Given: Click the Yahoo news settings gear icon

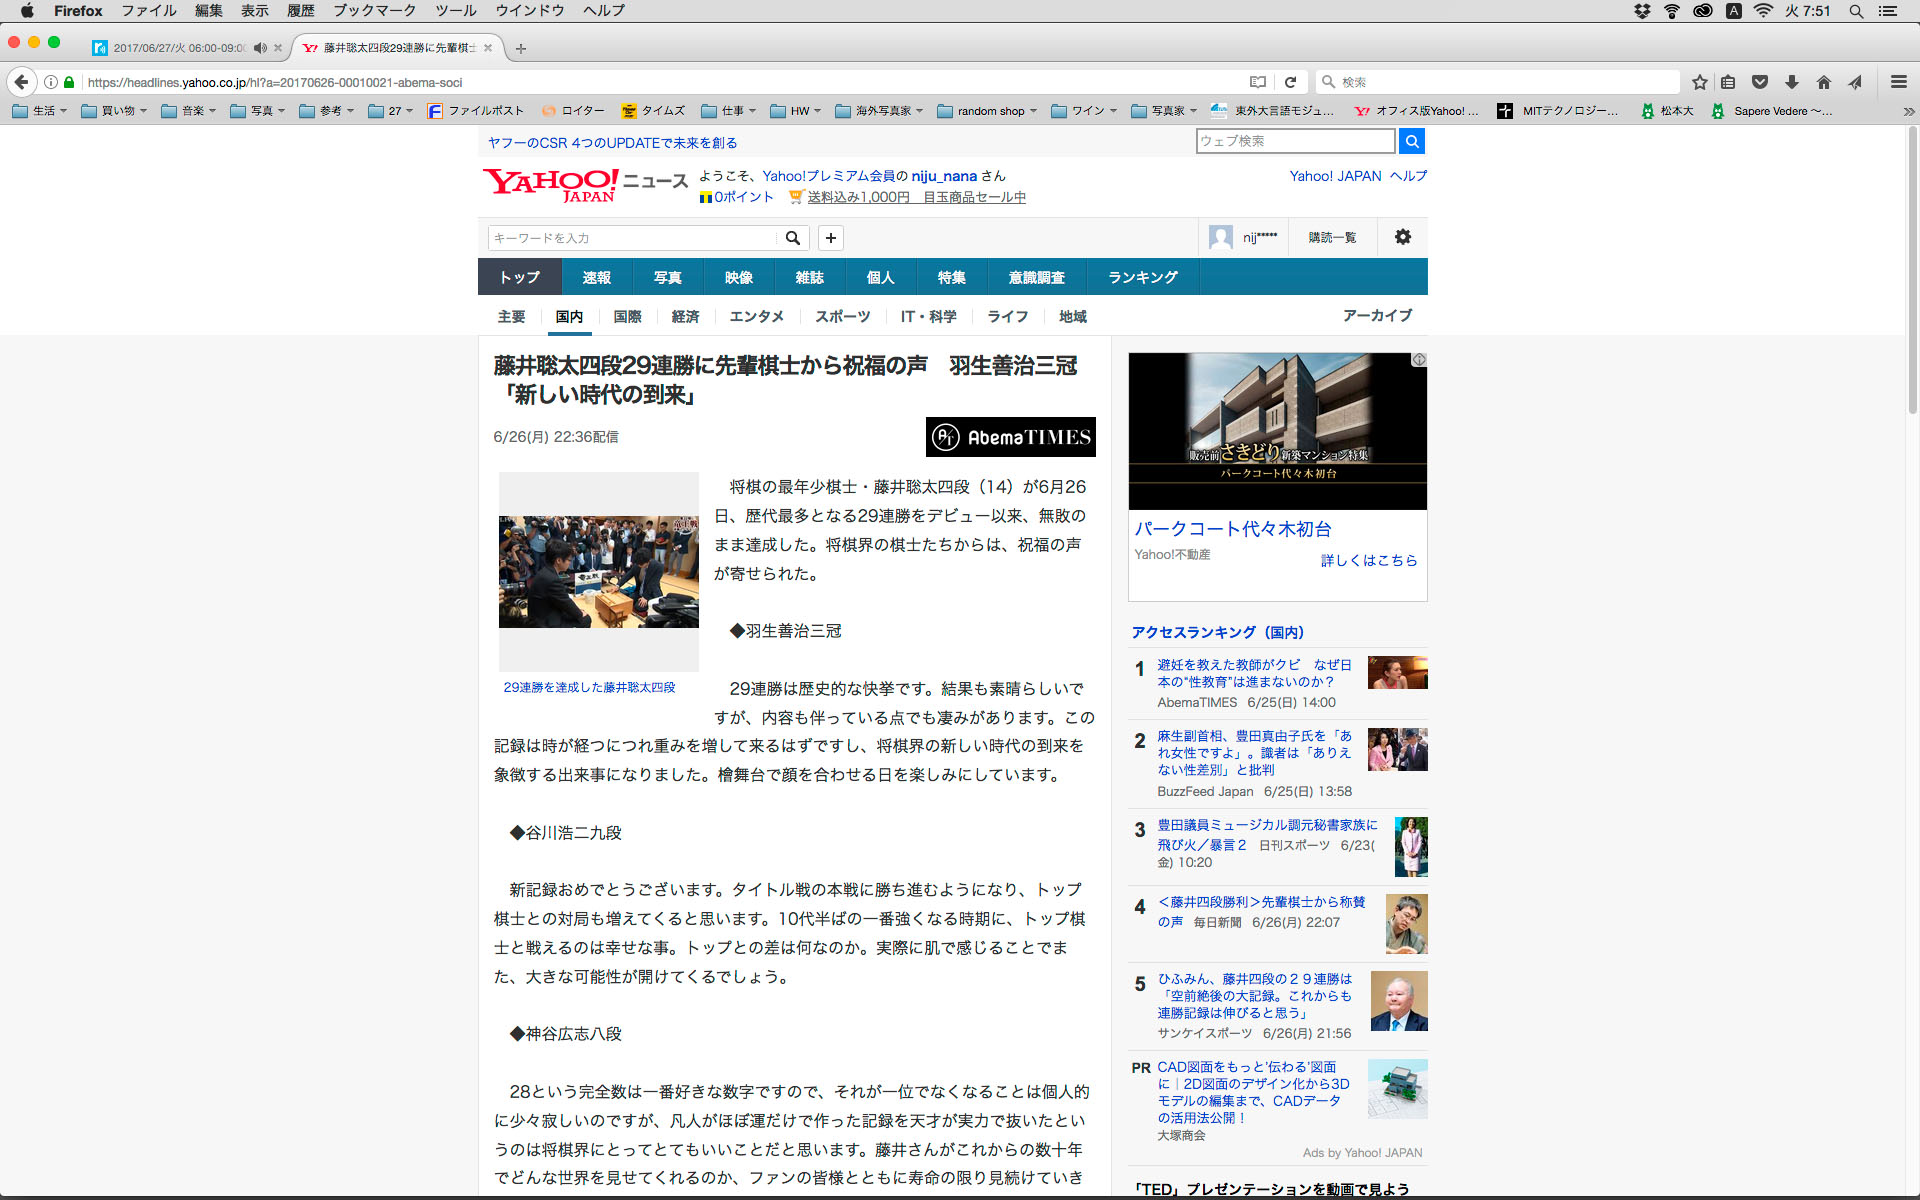Looking at the screenshot, I should click(1402, 237).
